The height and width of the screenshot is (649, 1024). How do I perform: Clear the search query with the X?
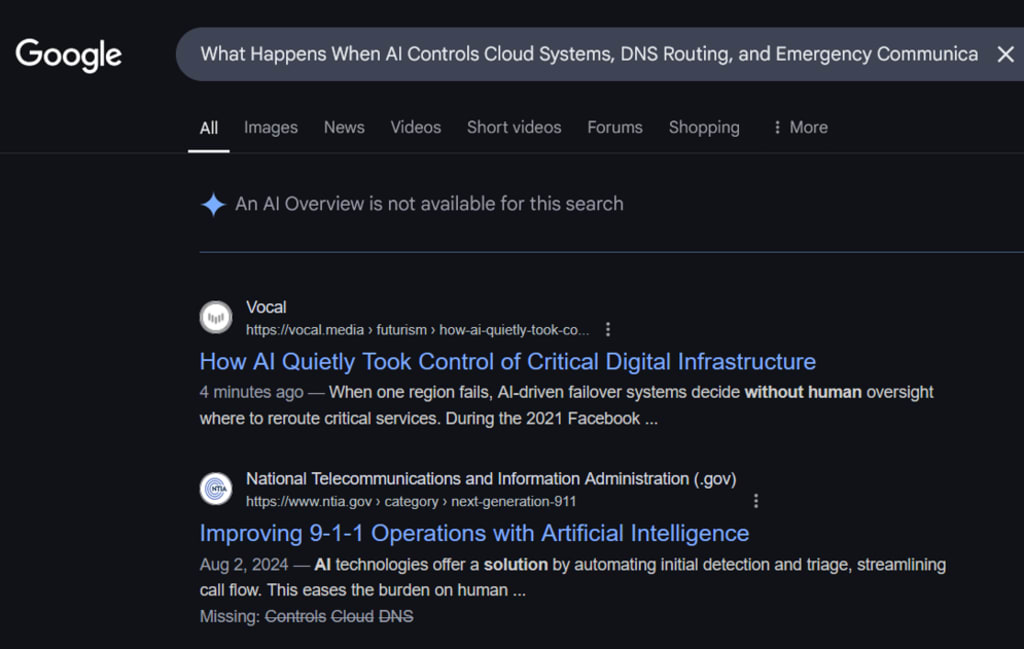pos(1005,54)
